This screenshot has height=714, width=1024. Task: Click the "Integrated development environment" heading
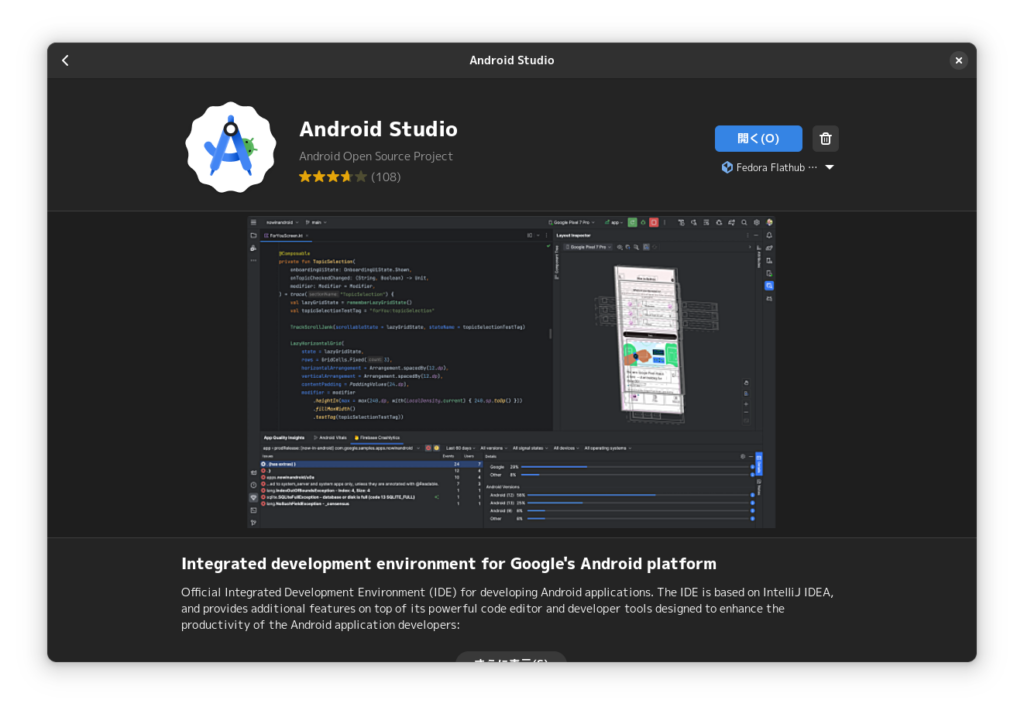click(449, 564)
